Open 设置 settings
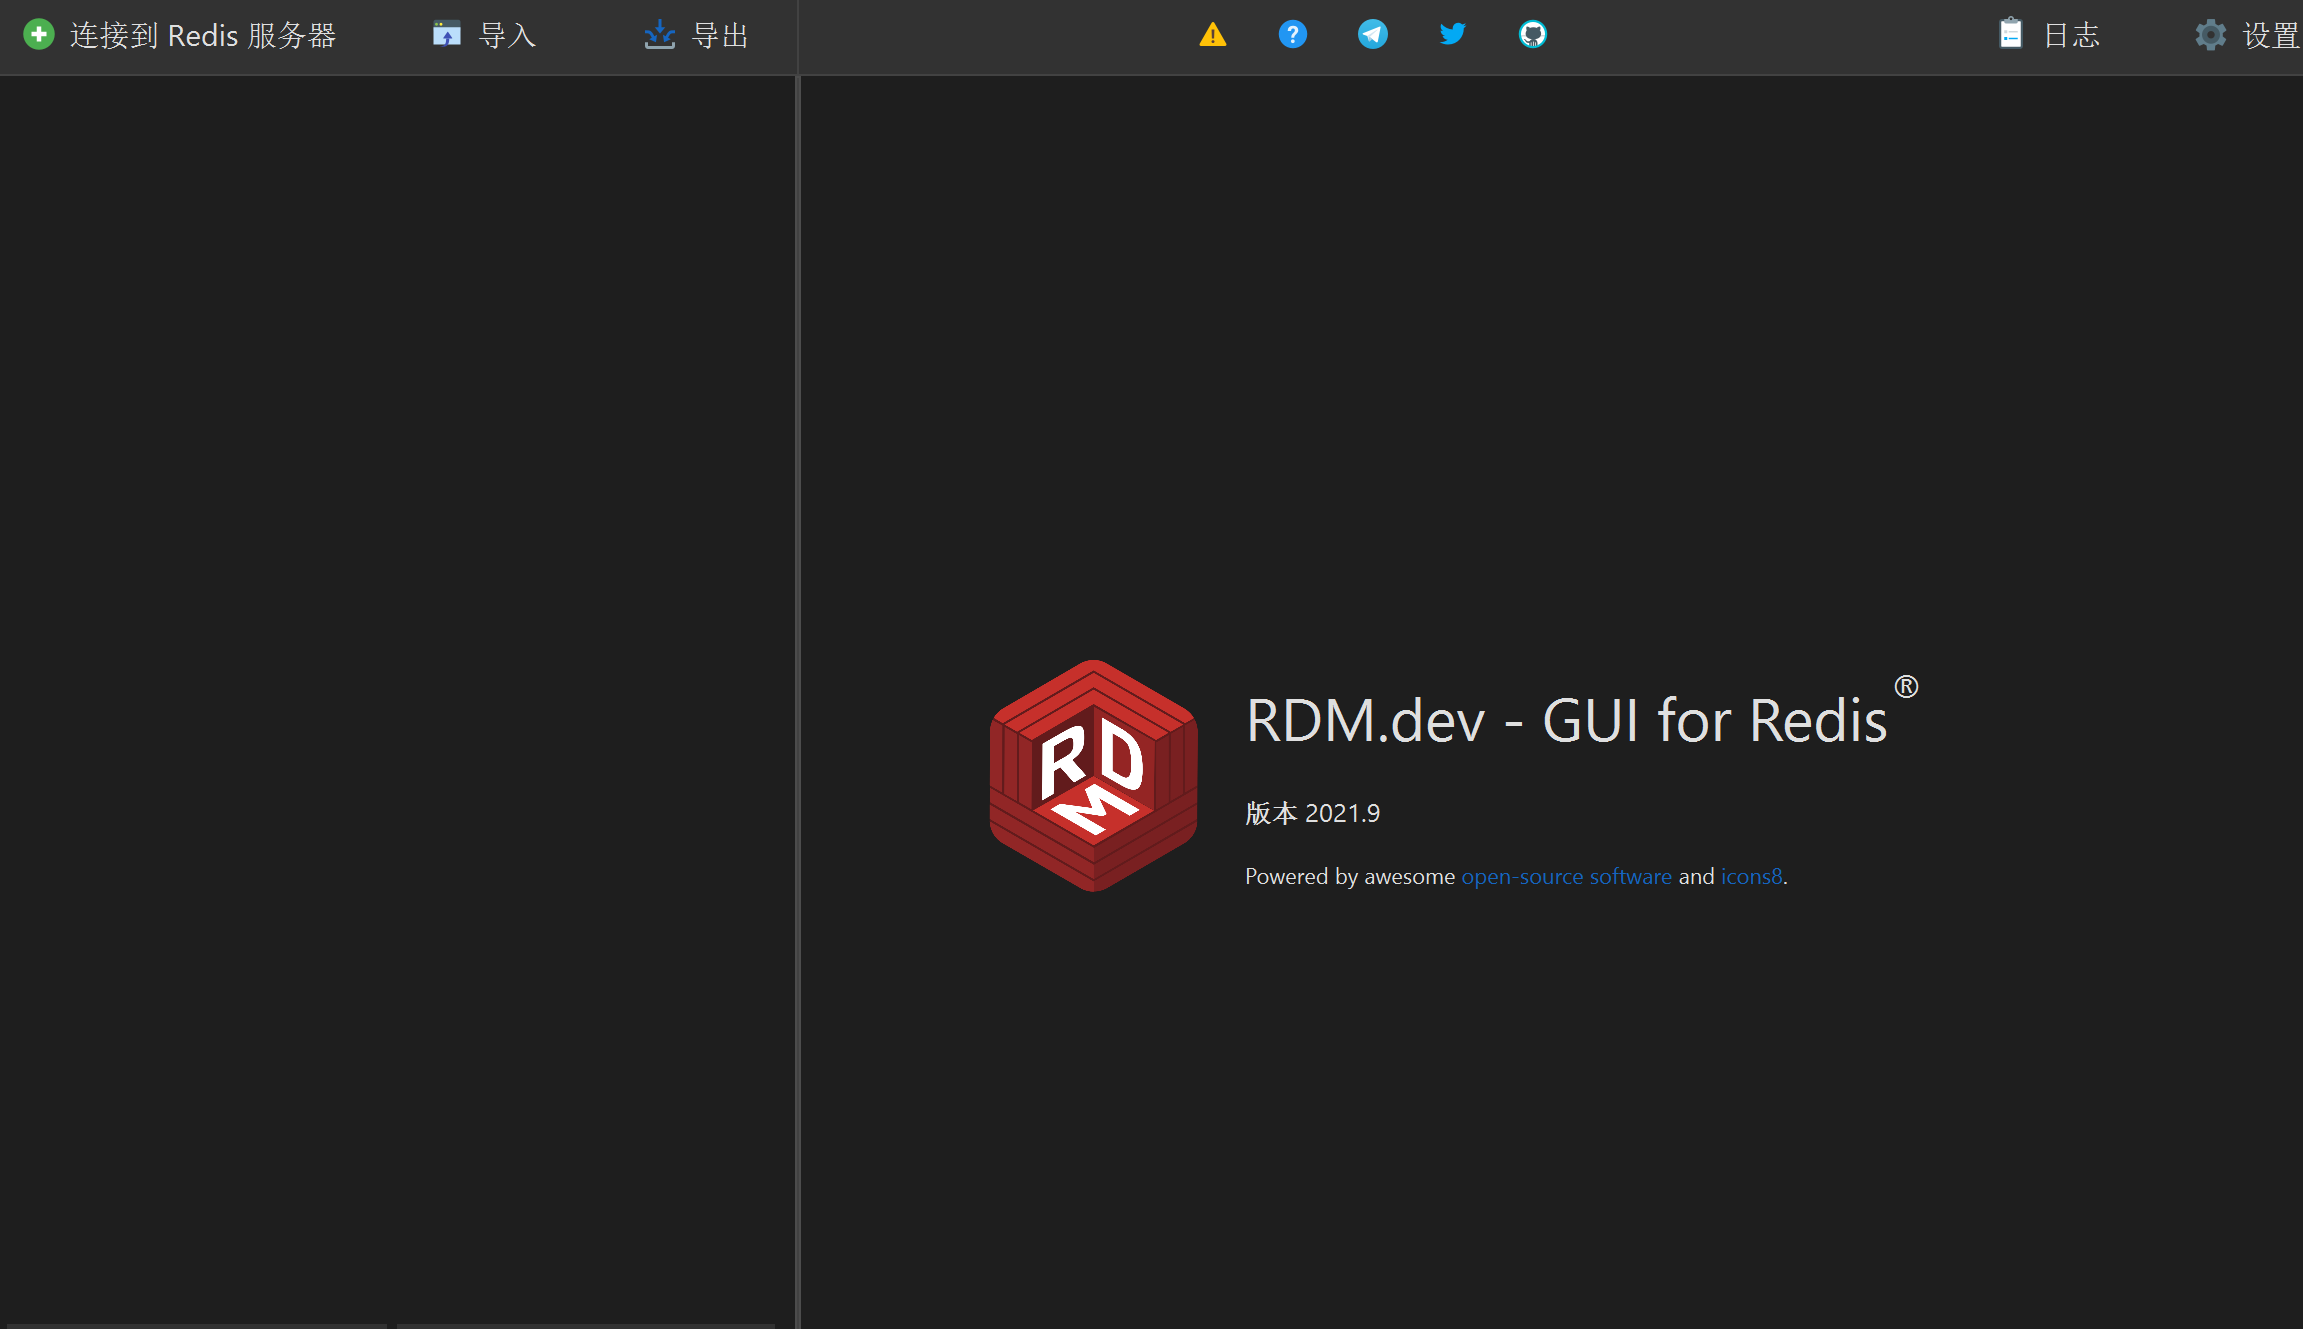Image resolution: width=2303 pixels, height=1329 pixels. [2272, 36]
